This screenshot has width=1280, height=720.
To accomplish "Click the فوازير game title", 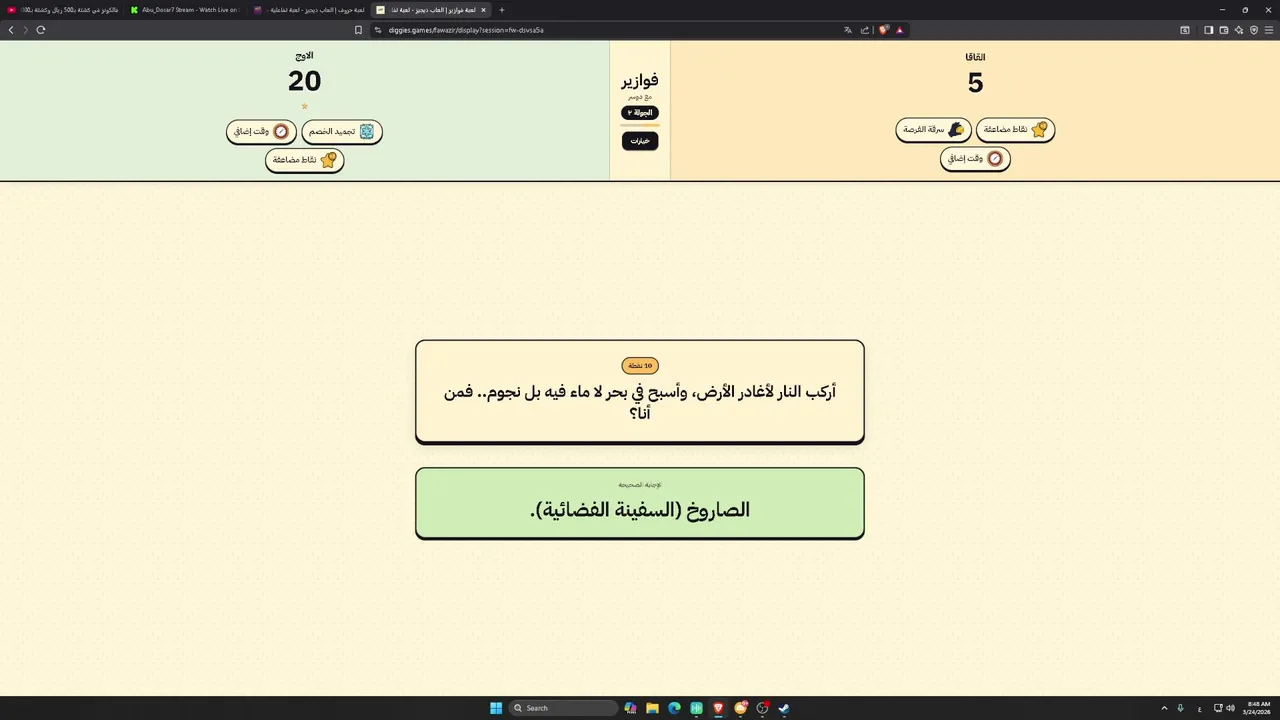I will click(640, 80).
